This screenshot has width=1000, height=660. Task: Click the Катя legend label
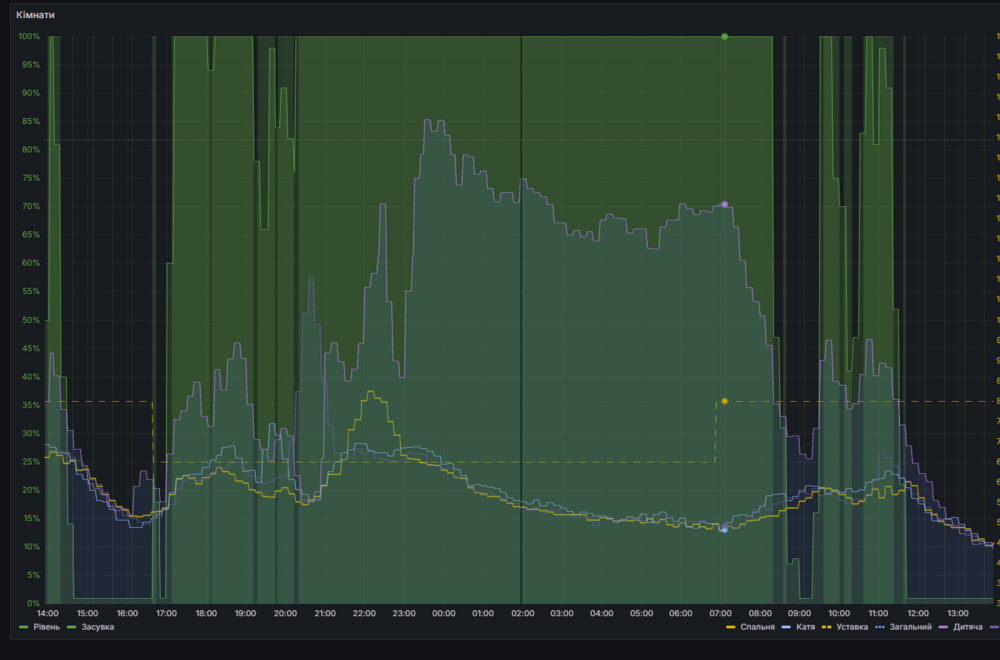[805, 627]
